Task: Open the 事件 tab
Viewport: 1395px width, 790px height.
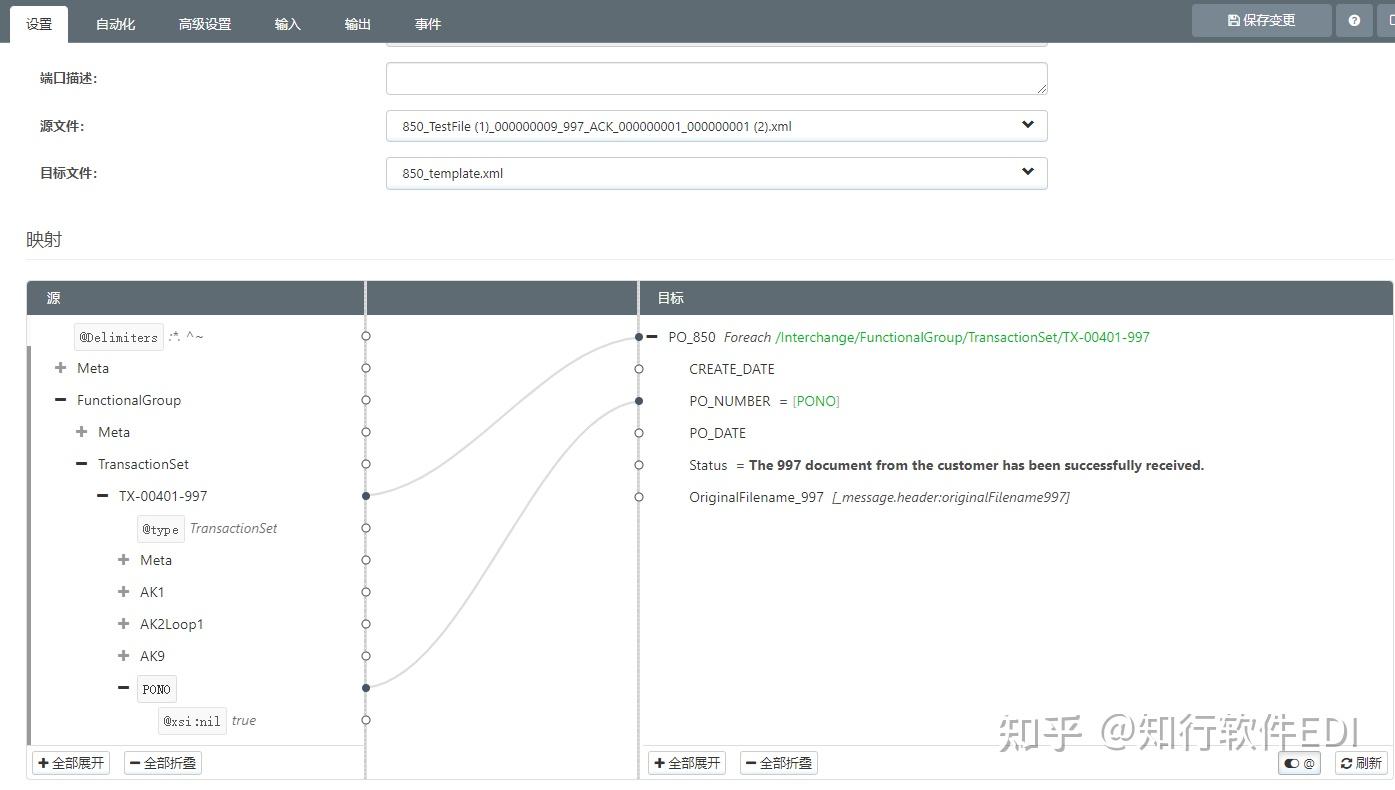Action: [427, 23]
